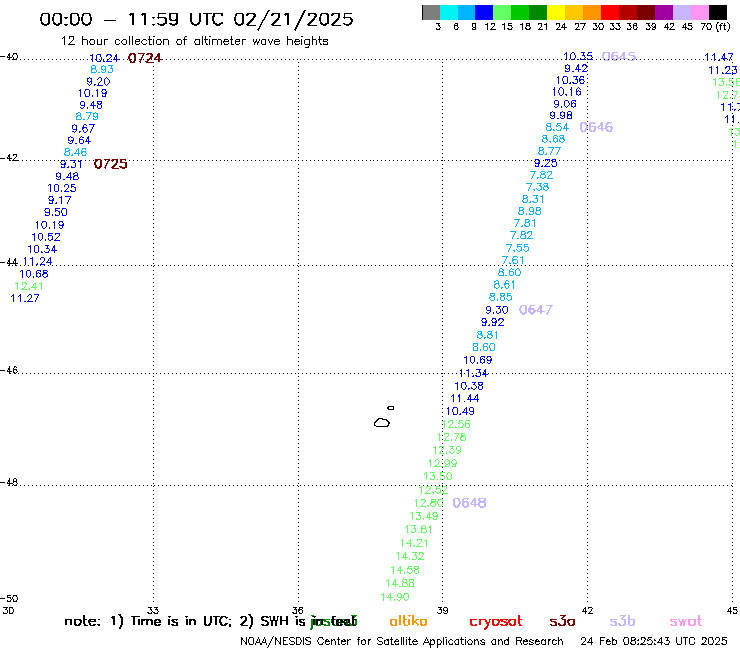This screenshot has height=650, width=740.
Task: Click the 10.52 wave height value
Action: pyautogui.click(x=46, y=237)
